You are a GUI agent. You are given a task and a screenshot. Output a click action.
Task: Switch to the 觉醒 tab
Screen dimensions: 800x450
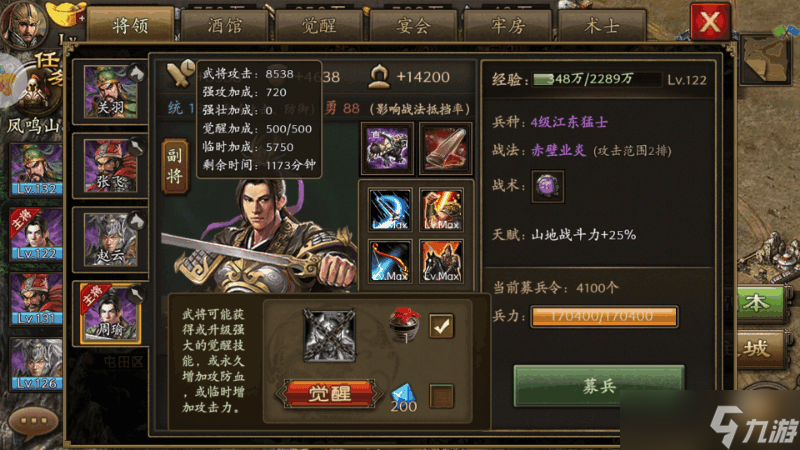pos(319,26)
